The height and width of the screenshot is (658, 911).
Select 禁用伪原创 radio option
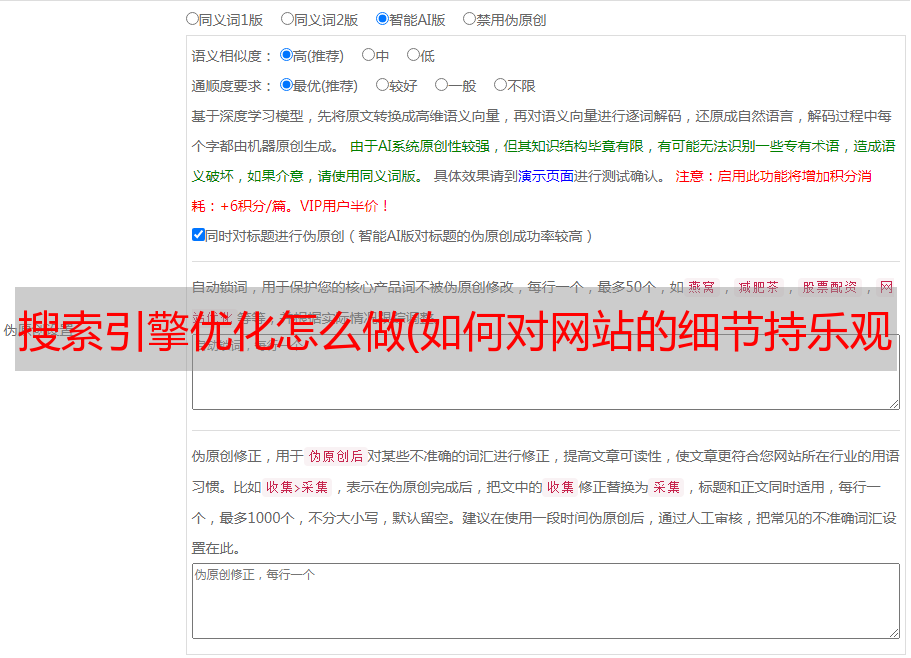(x=469, y=19)
